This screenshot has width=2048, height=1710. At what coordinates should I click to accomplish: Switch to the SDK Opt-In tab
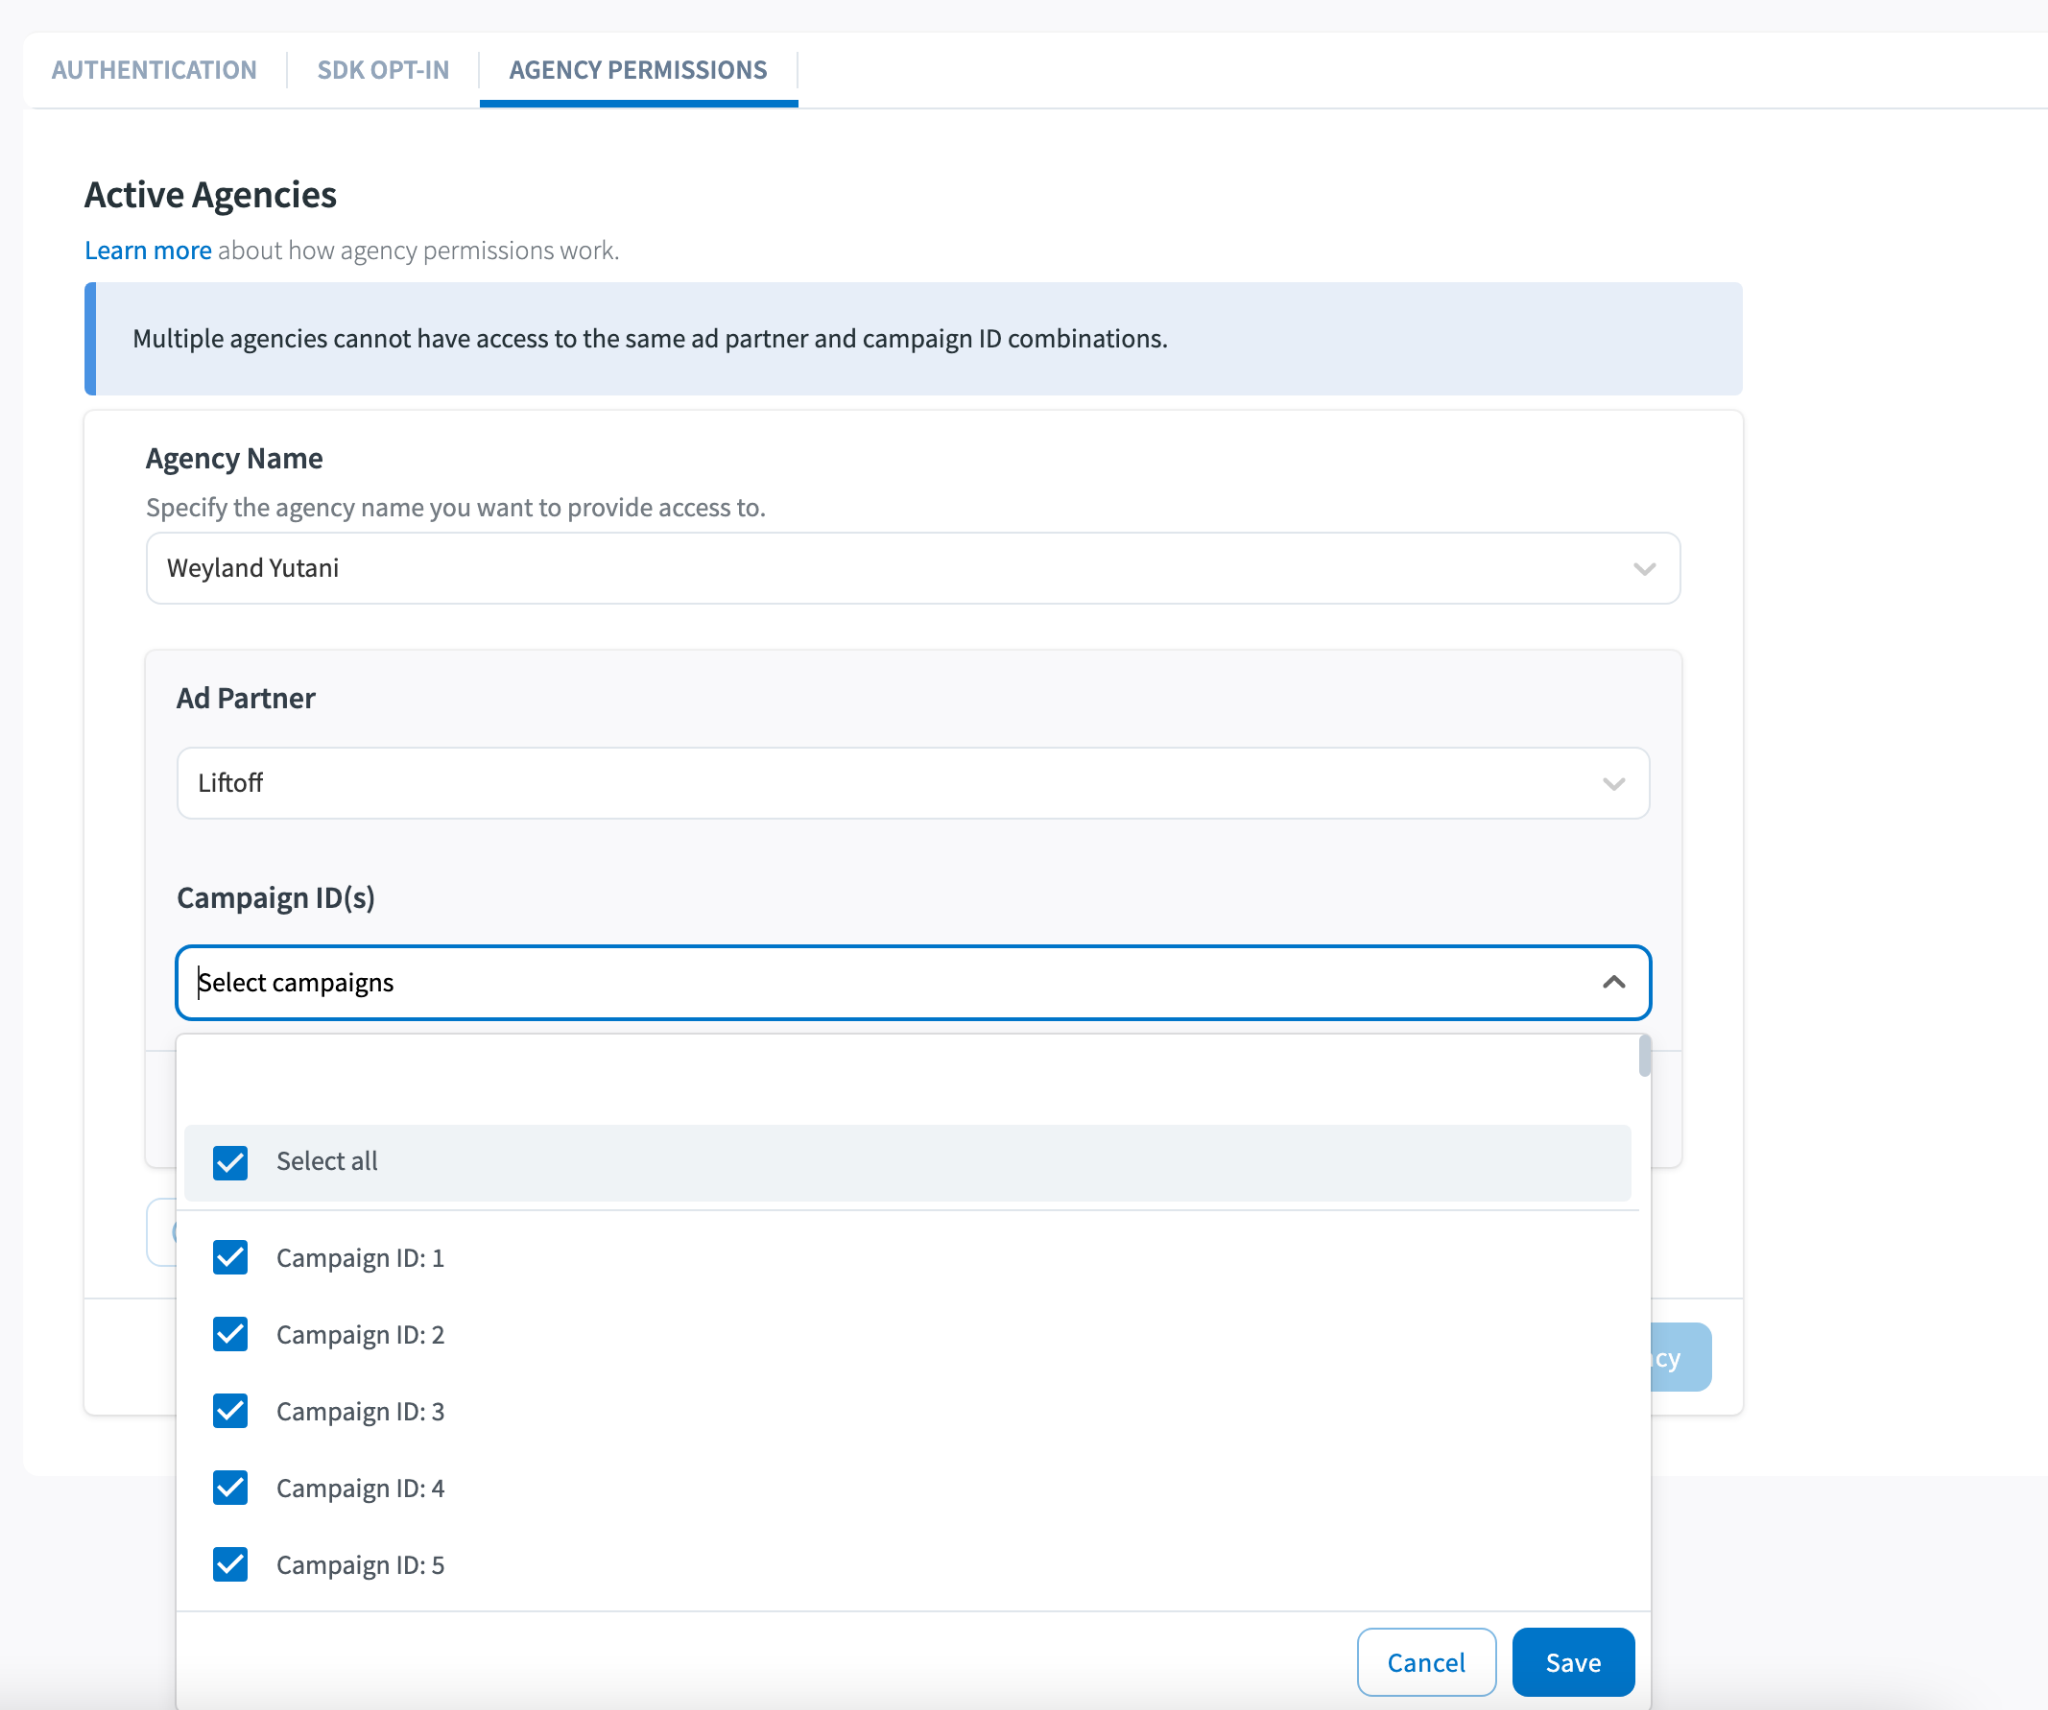(383, 70)
